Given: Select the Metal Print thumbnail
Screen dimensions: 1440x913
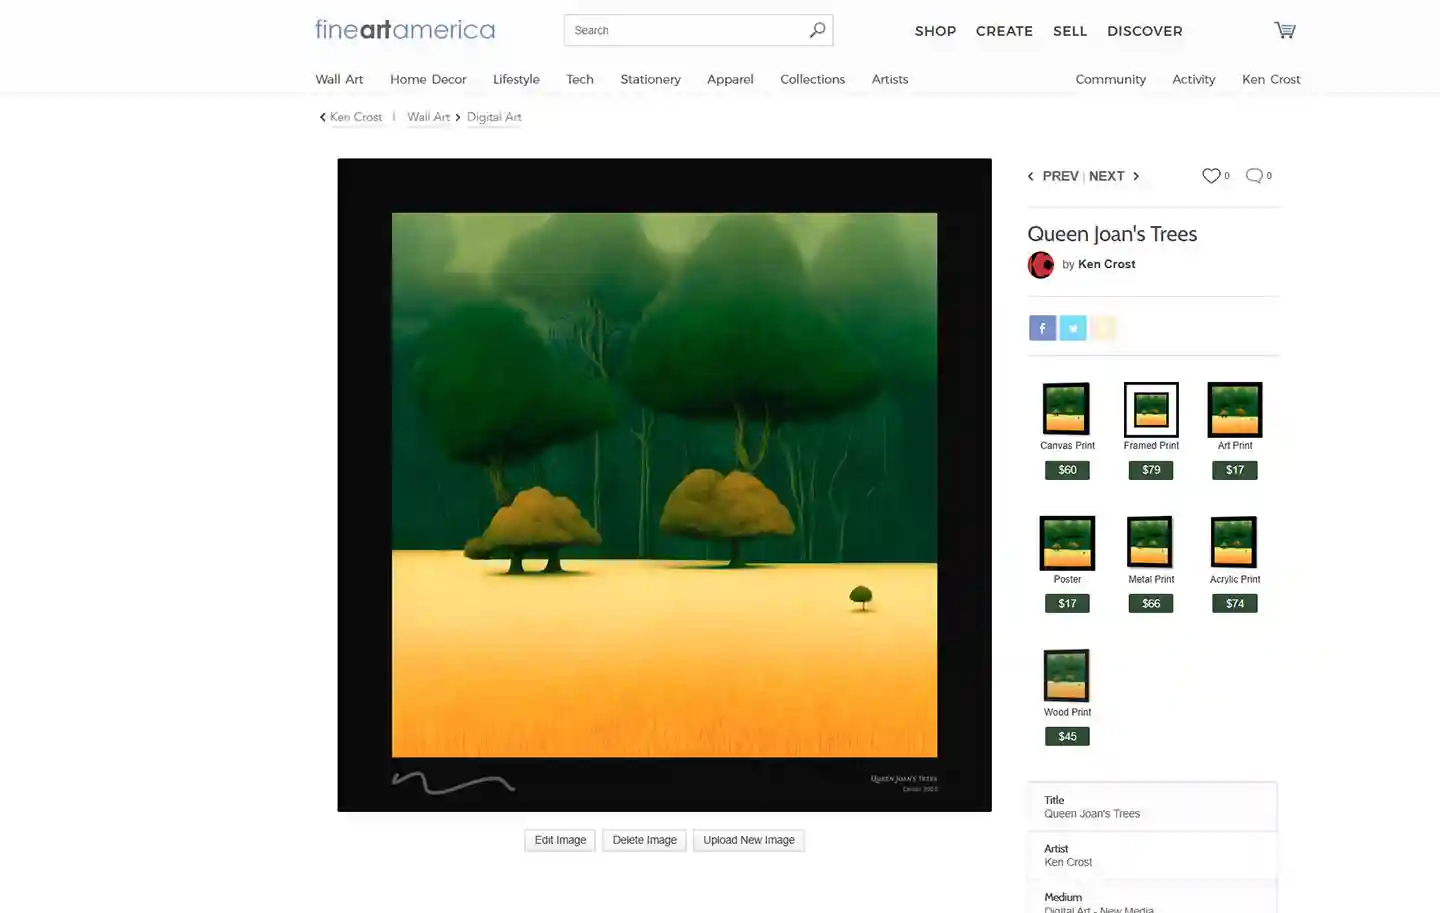Looking at the screenshot, I should point(1150,542).
